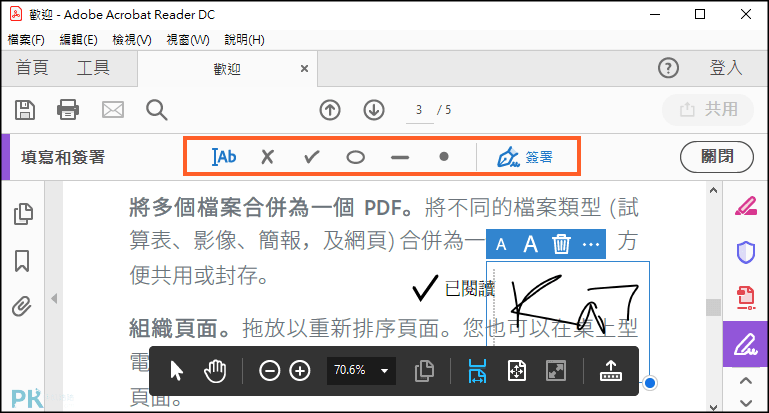Click the page display copy icon

point(424,371)
